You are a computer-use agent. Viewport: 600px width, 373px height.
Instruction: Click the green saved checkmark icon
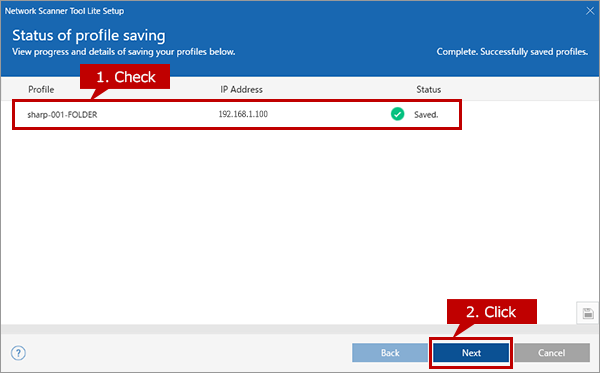pyautogui.click(x=398, y=114)
